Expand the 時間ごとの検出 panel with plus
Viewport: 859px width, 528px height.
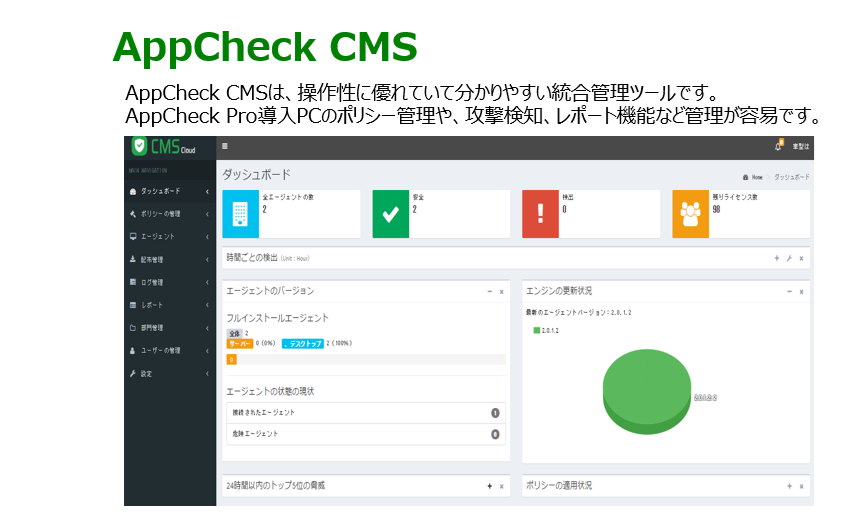pos(777,258)
